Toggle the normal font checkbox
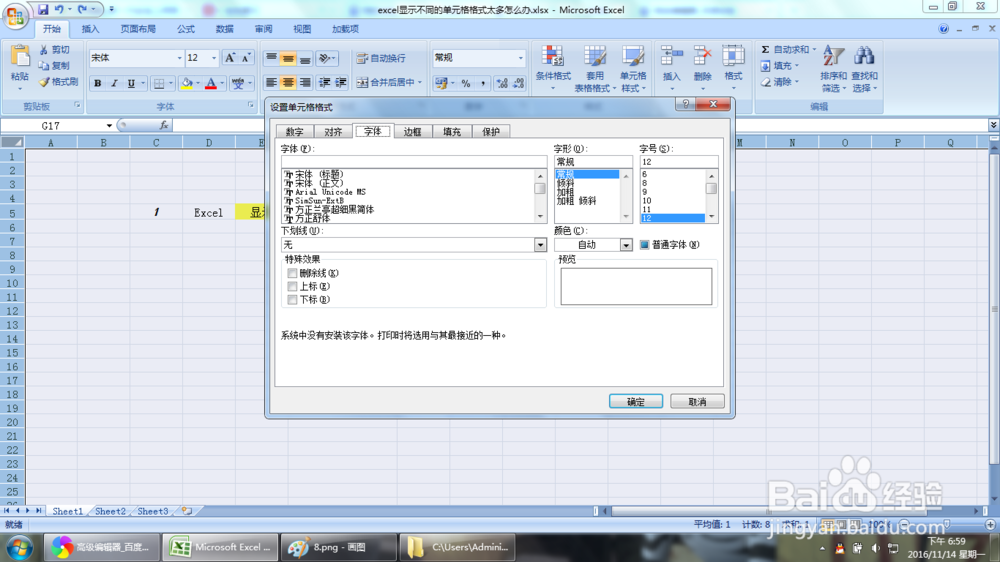 point(644,245)
